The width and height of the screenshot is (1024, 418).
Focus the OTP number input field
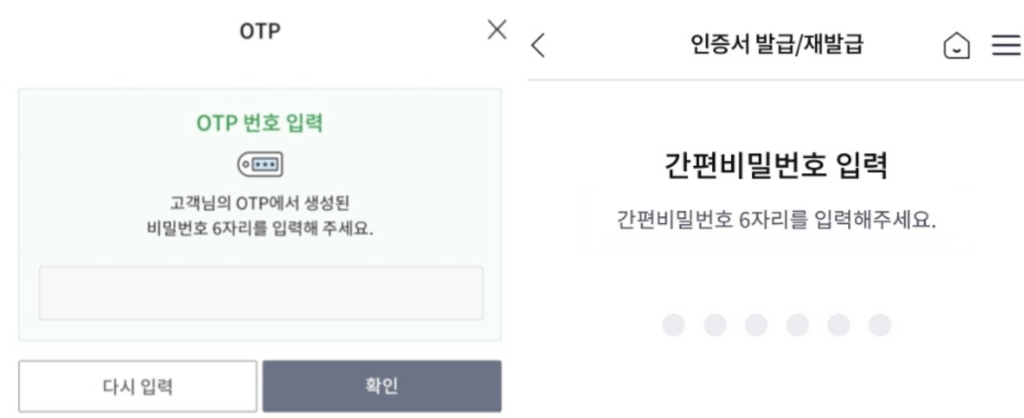[260, 292]
